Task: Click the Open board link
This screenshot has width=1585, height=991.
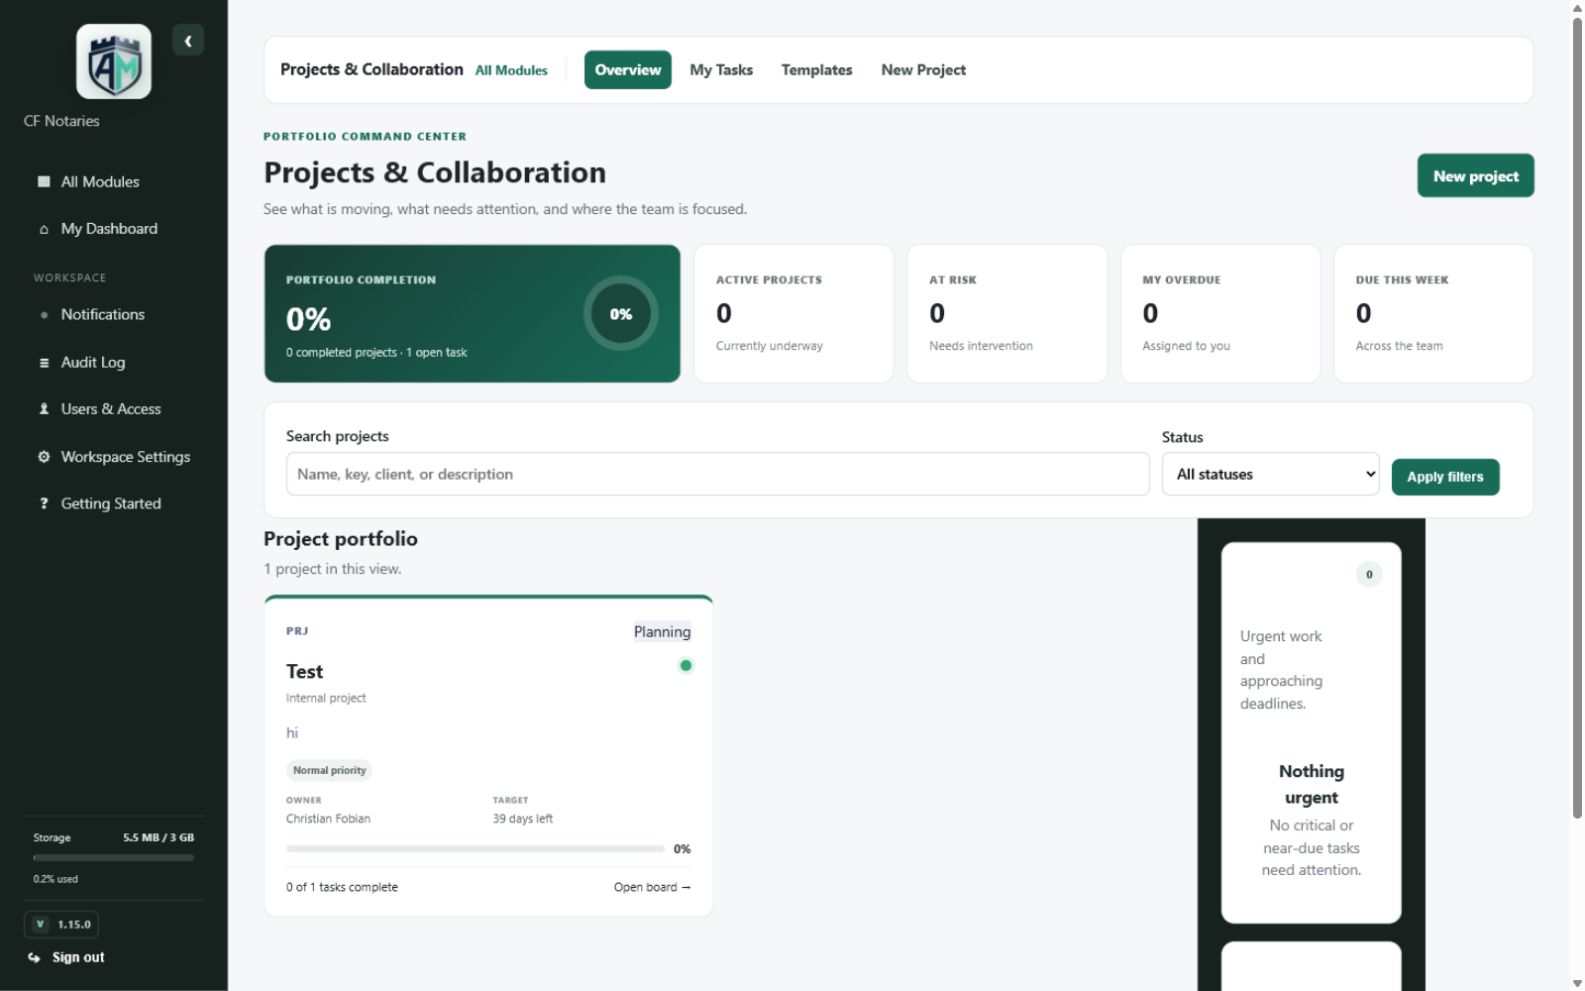Action: (x=652, y=888)
